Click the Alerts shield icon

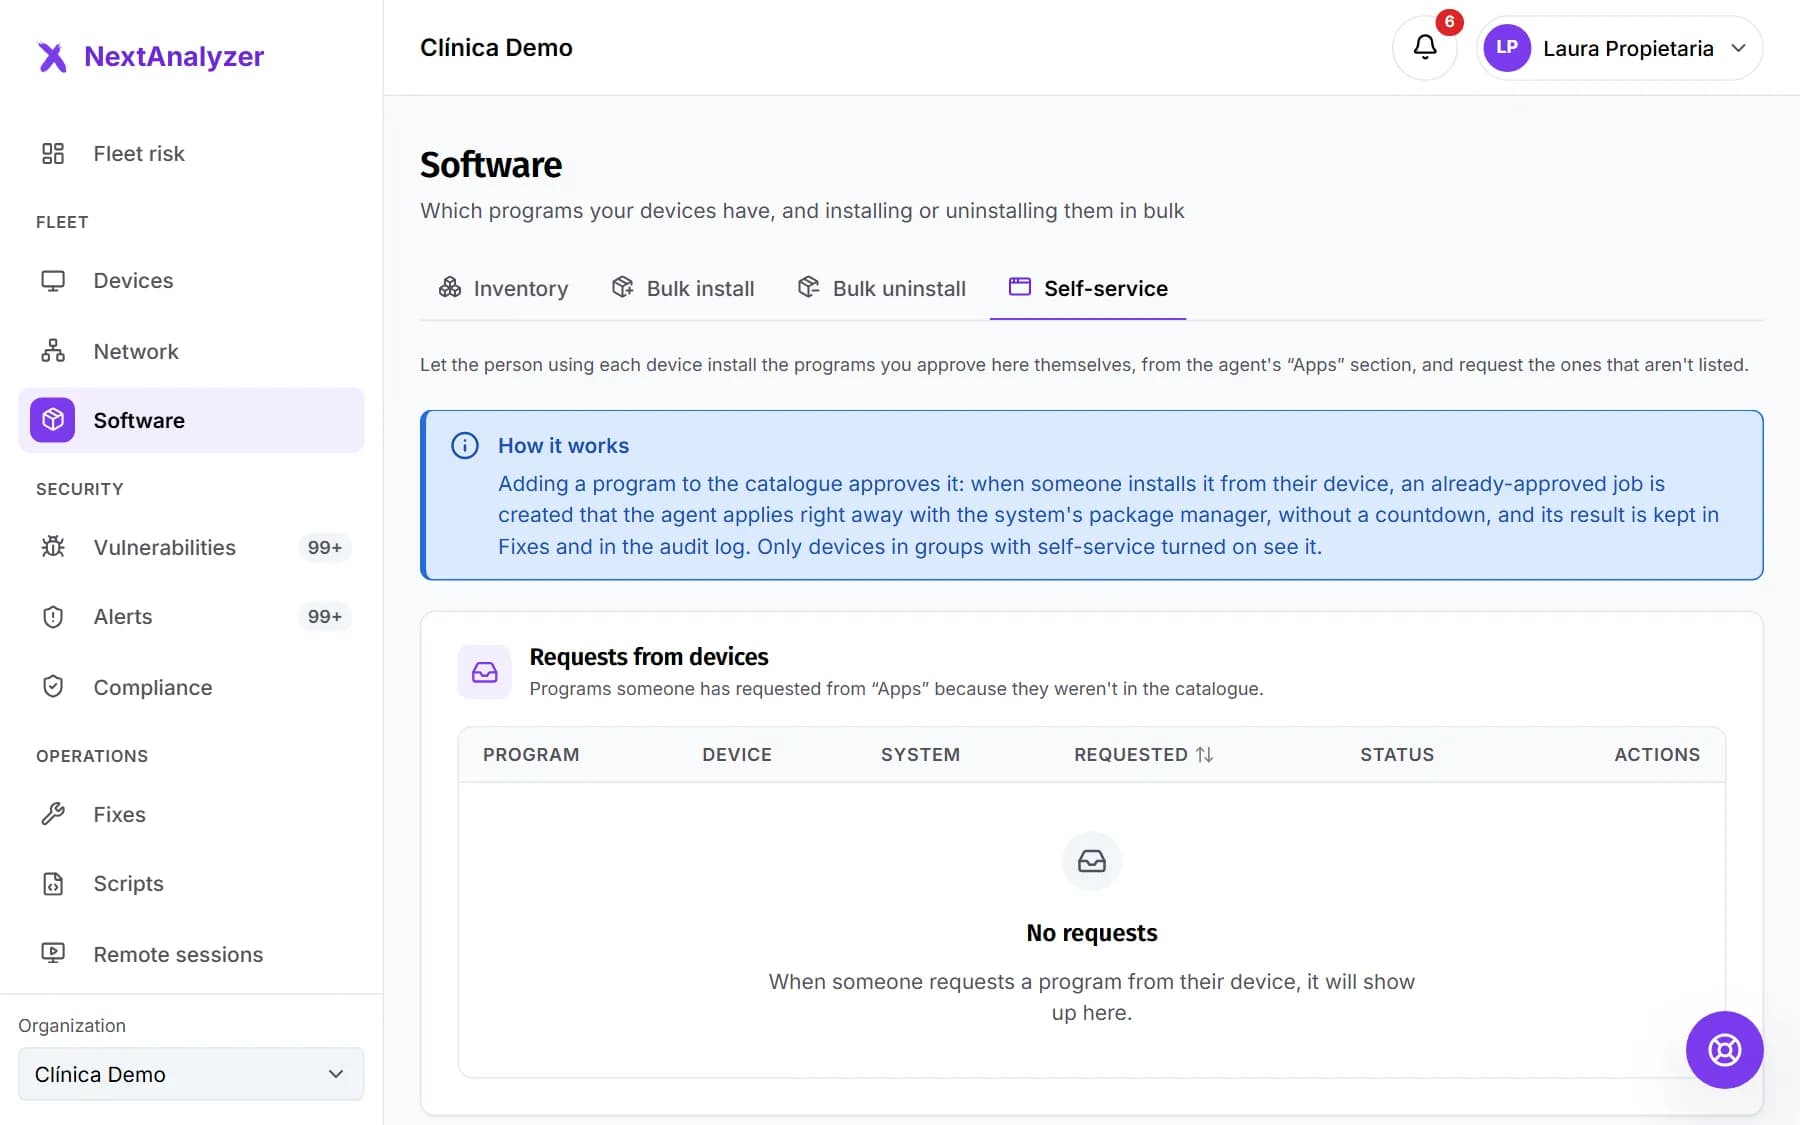click(x=53, y=617)
